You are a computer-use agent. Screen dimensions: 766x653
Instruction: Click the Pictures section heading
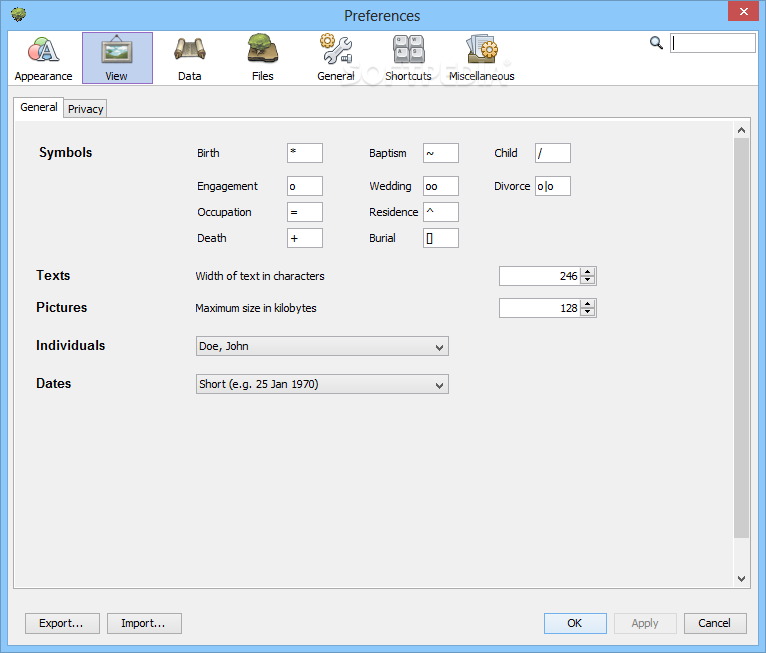click(x=62, y=308)
